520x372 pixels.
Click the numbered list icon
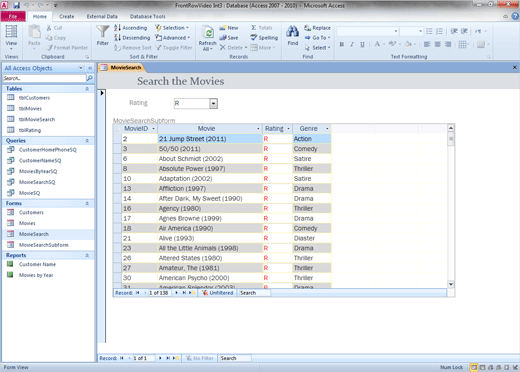tap(440, 31)
